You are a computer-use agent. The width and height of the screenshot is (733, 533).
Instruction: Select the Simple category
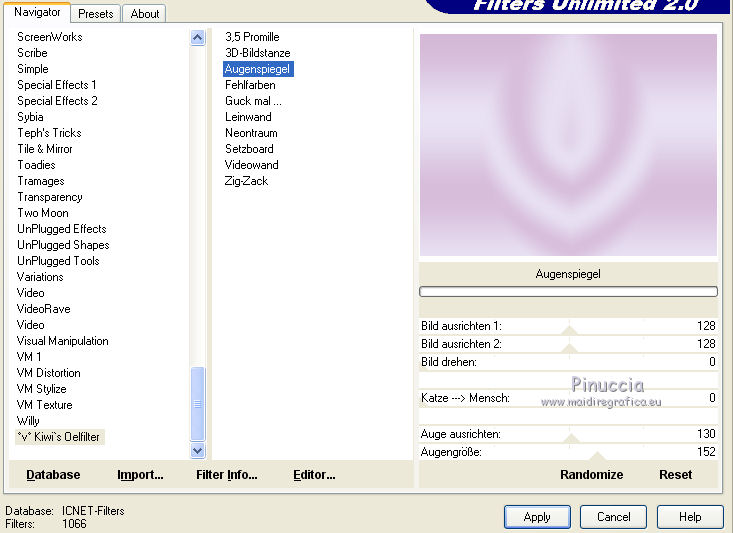coord(33,69)
